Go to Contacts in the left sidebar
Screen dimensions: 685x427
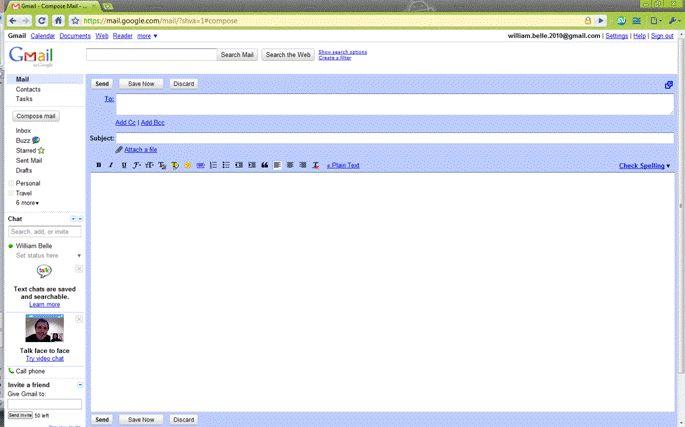[28, 89]
